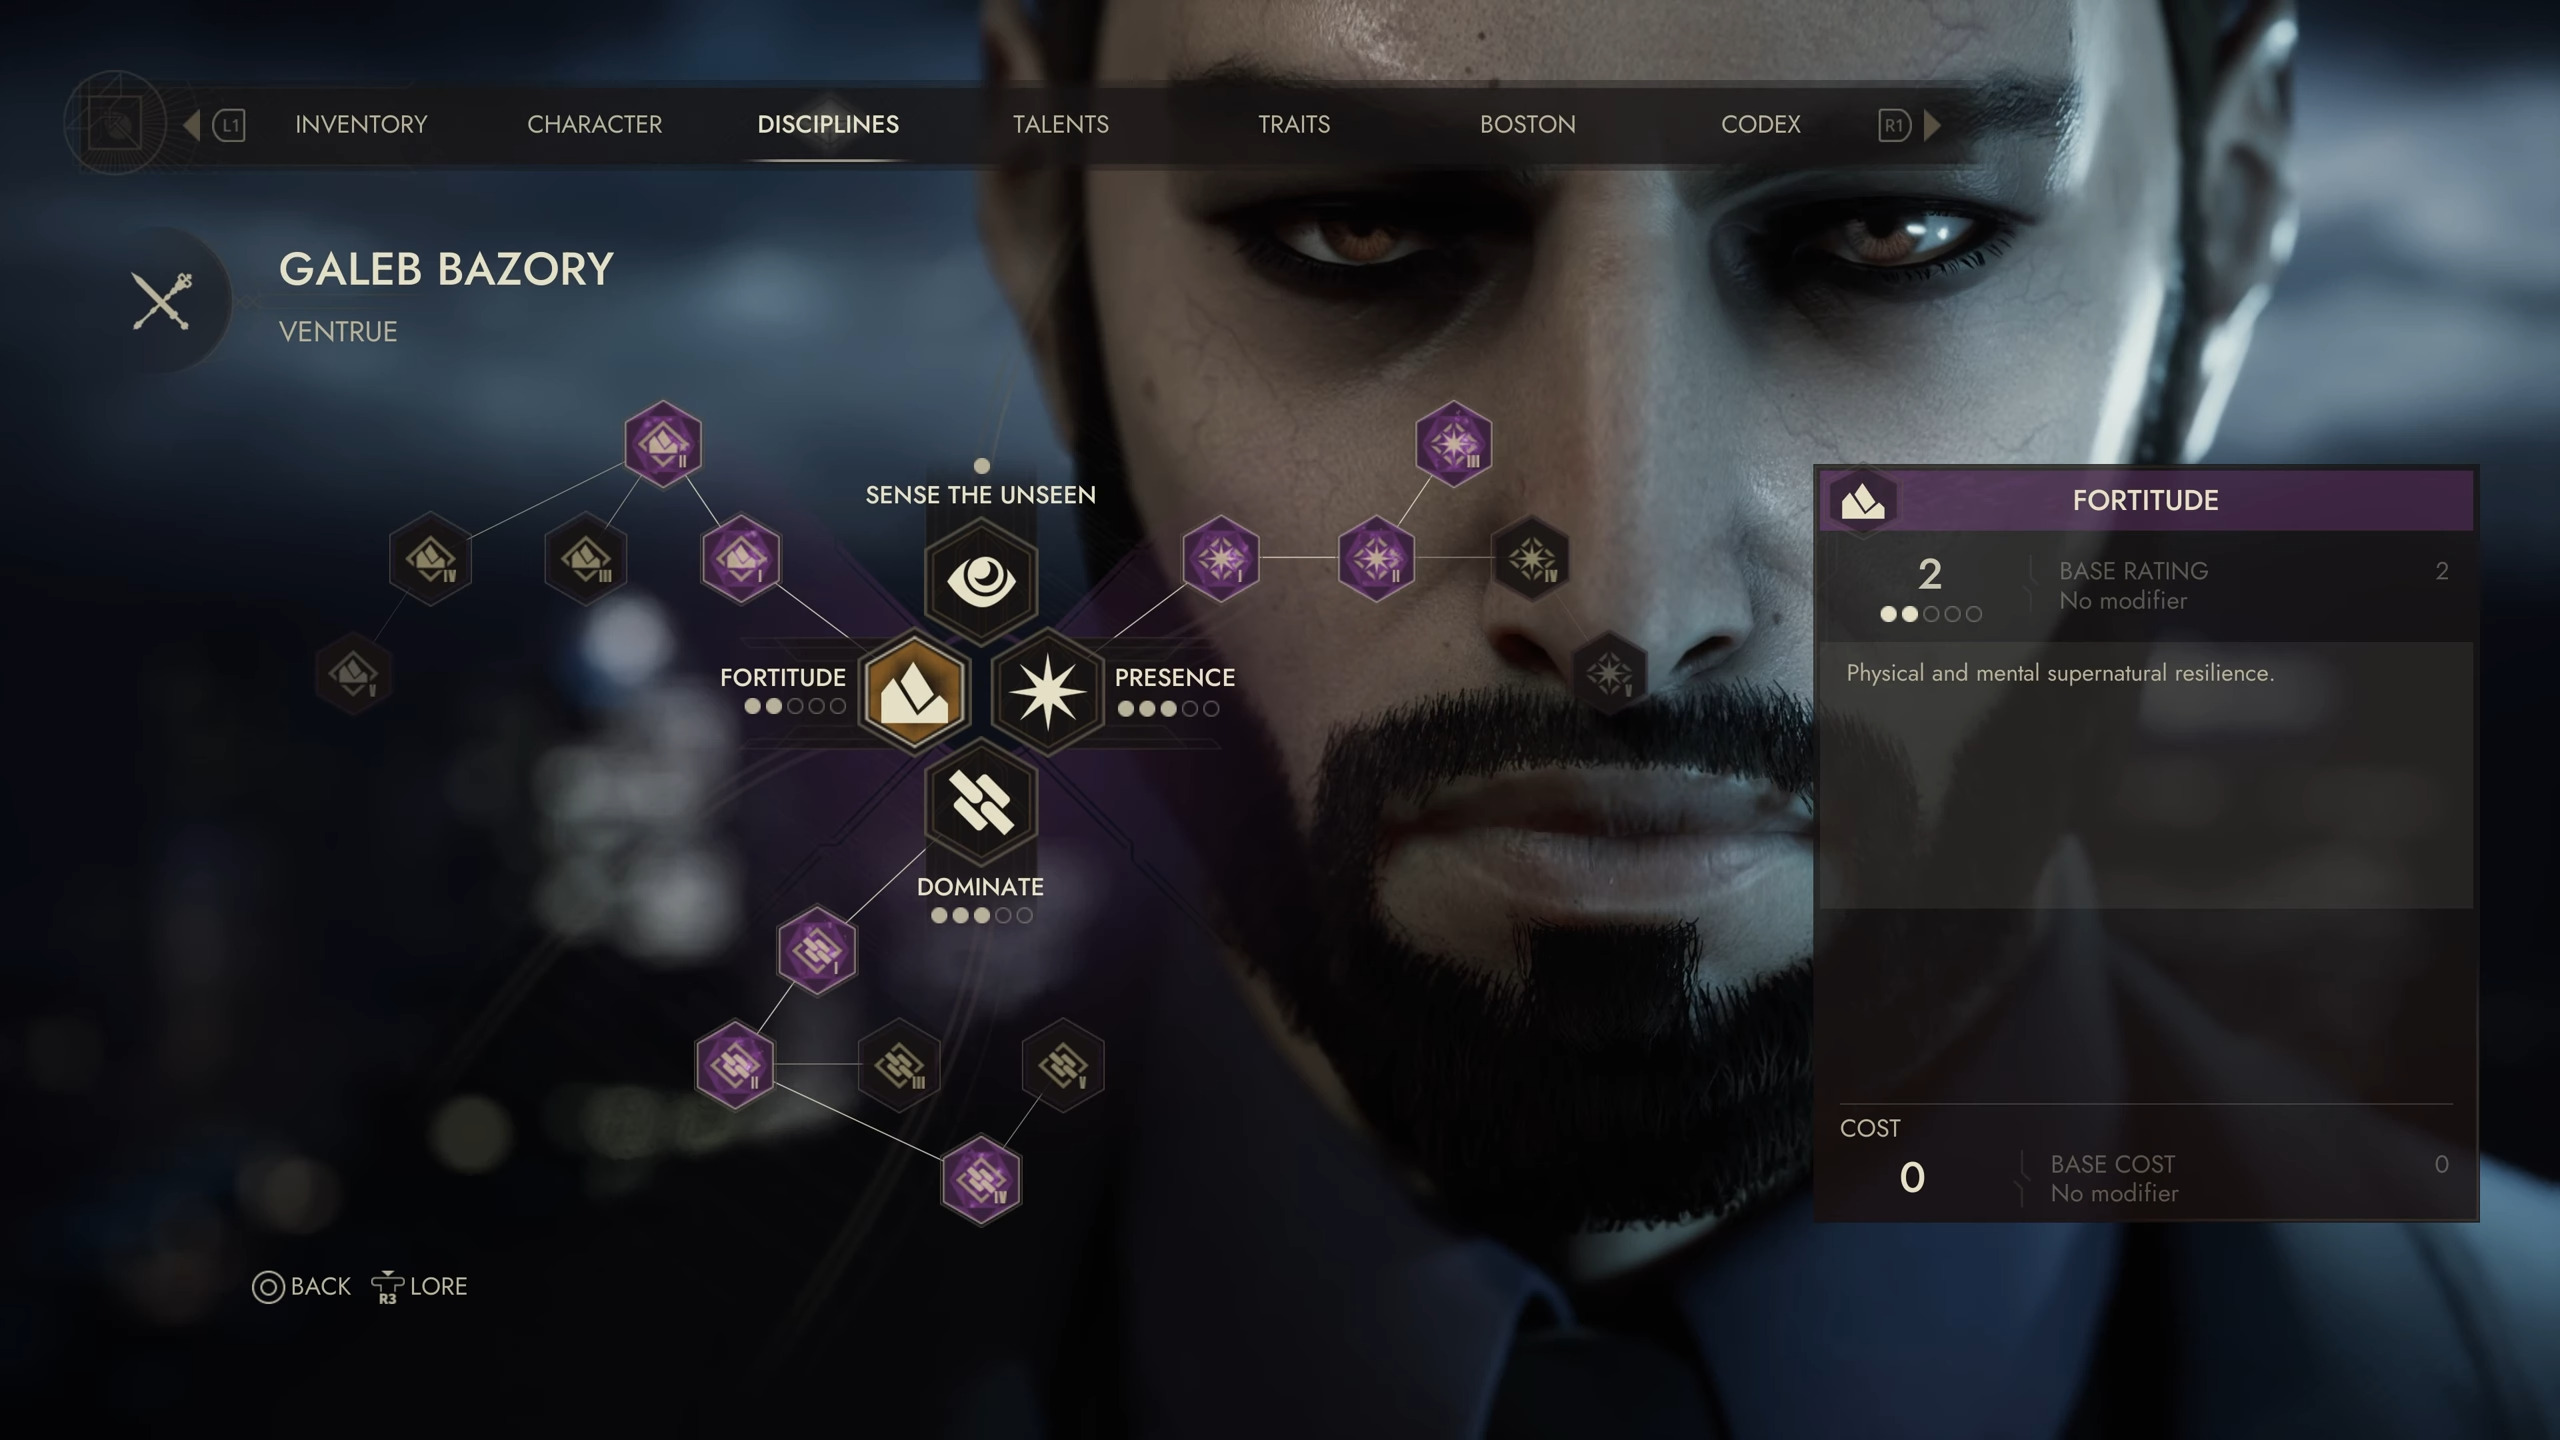Switch to the Traits tab
The height and width of the screenshot is (1440, 2560).
1294,123
